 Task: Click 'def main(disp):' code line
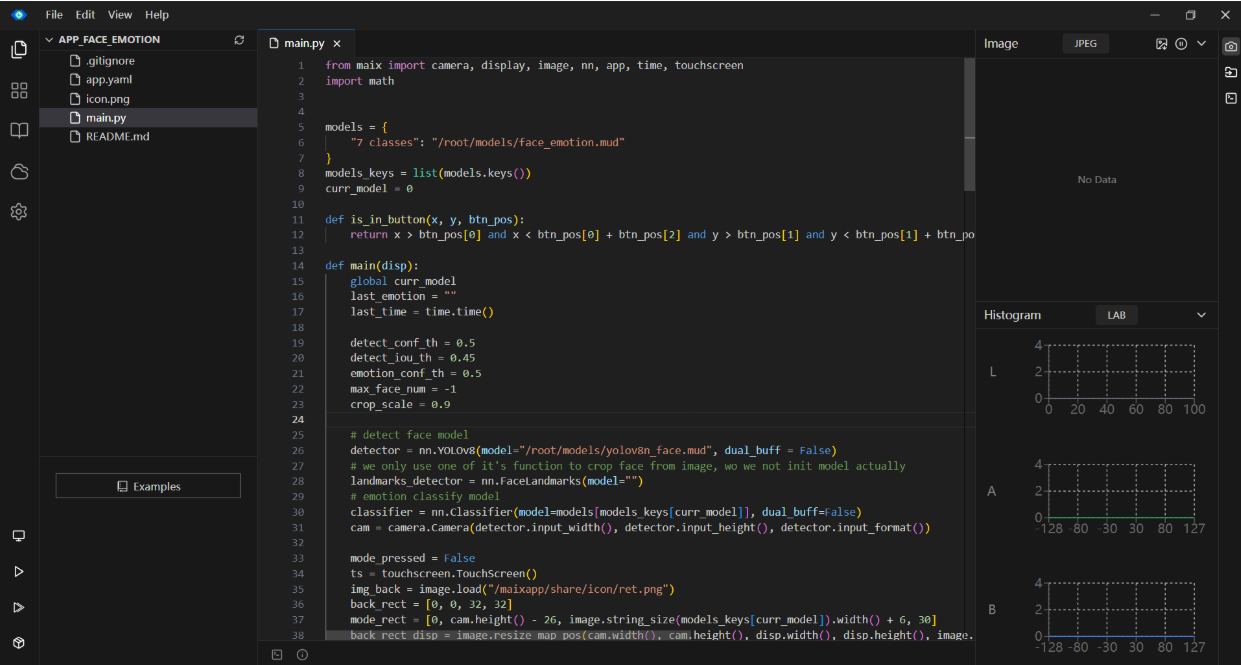372,266
